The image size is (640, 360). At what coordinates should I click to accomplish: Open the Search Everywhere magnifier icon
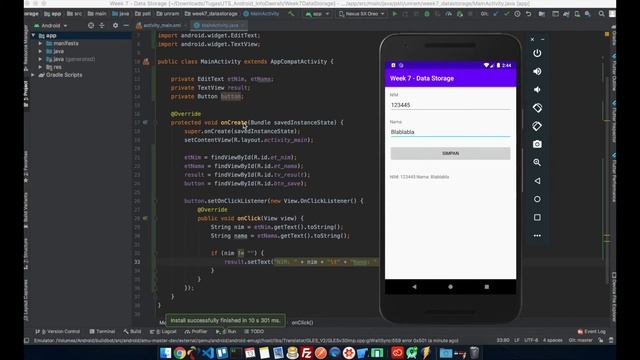click(x=601, y=14)
